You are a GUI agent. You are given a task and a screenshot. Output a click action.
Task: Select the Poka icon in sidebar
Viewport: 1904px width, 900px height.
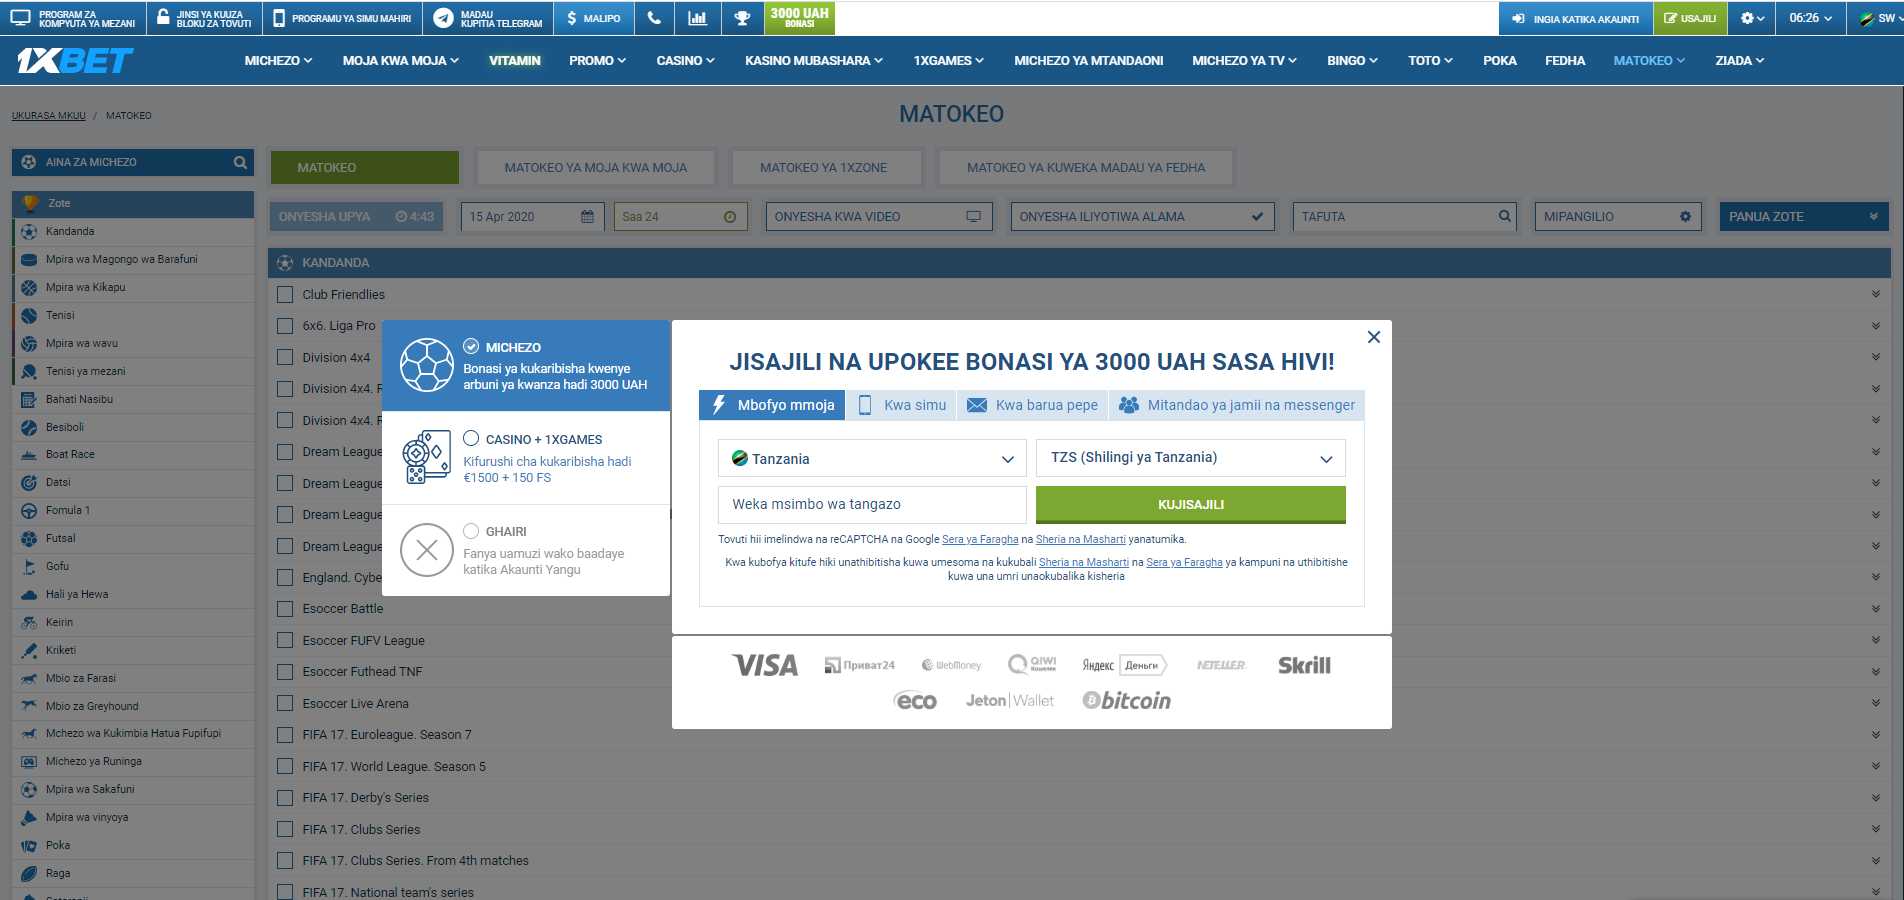29,846
